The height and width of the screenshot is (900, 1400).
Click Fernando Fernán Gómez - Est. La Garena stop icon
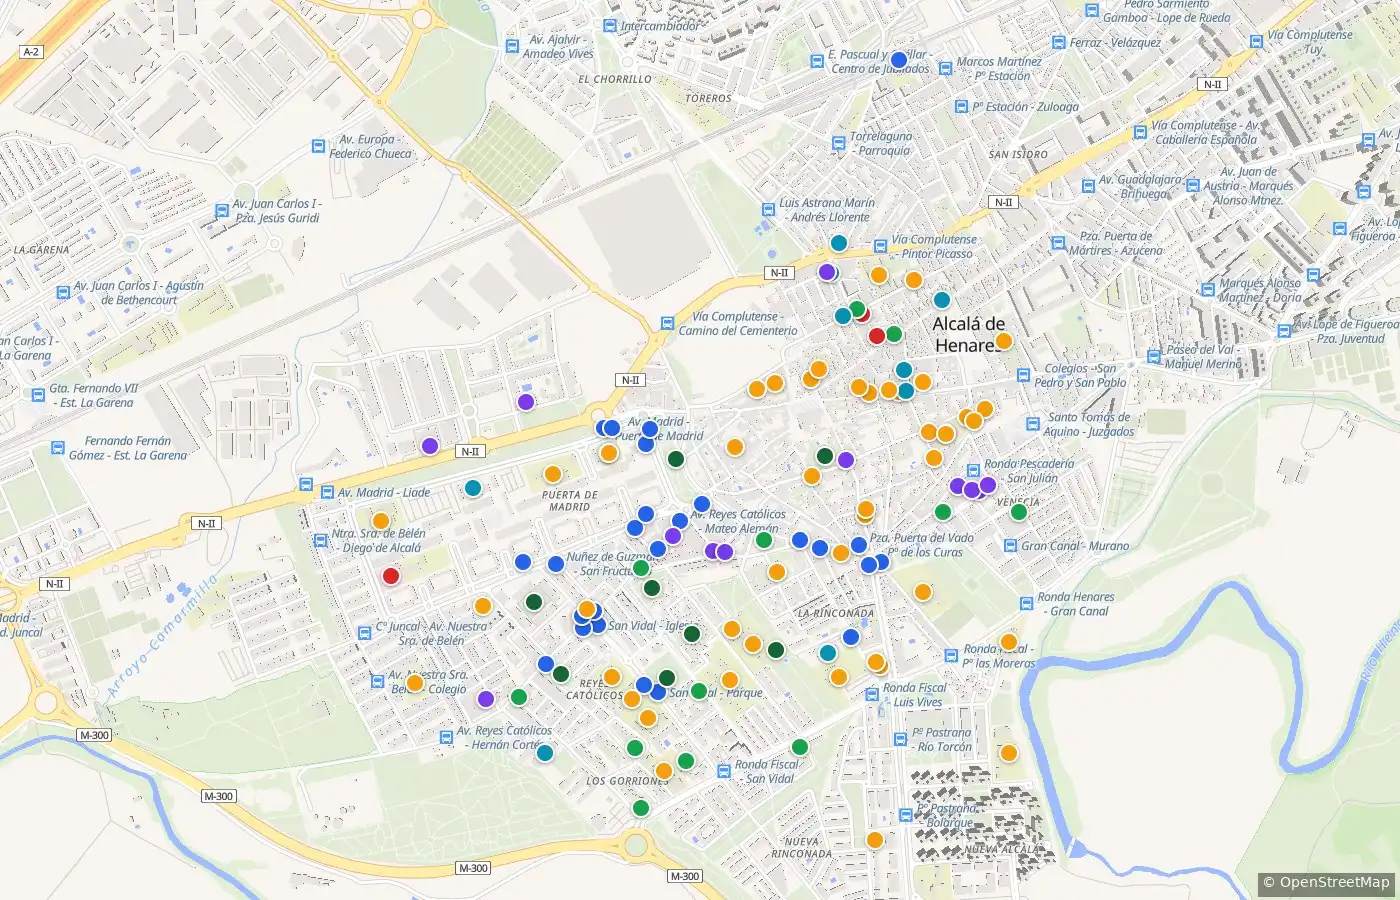click(58, 448)
